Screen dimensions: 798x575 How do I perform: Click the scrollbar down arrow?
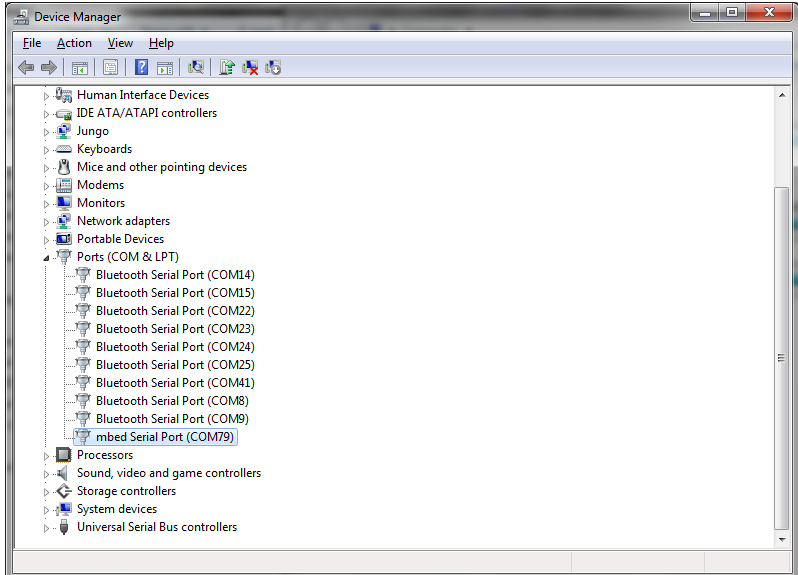point(781,540)
